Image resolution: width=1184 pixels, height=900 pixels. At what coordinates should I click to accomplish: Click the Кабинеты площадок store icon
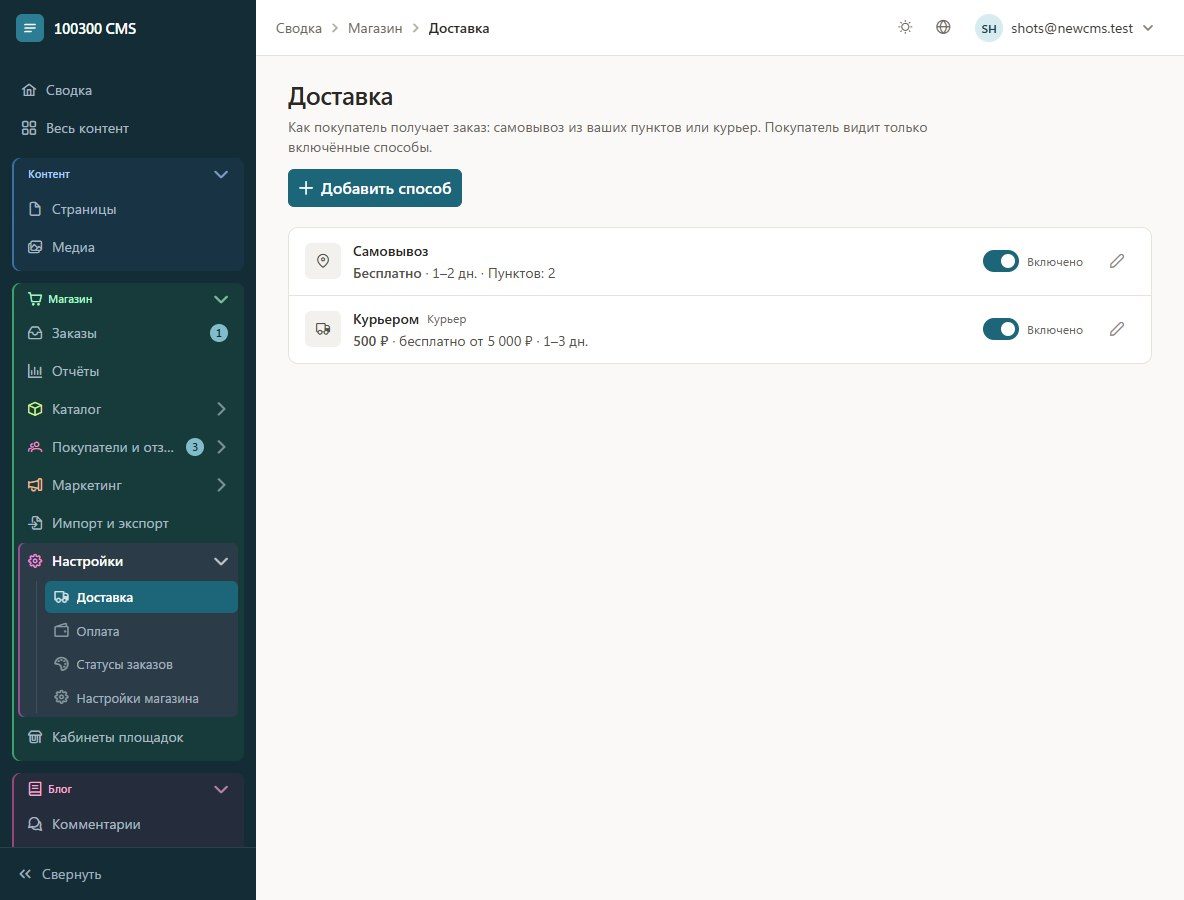[x=35, y=737]
